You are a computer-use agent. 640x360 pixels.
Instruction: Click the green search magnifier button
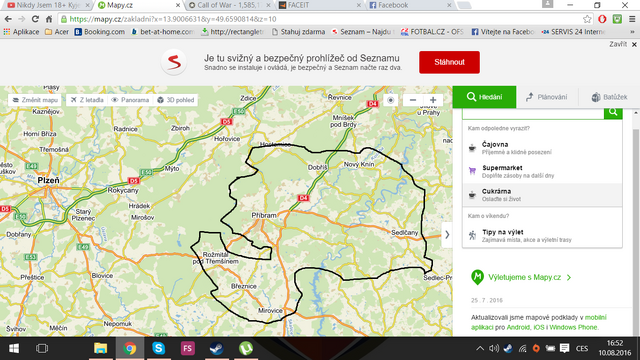click(x=613, y=112)
